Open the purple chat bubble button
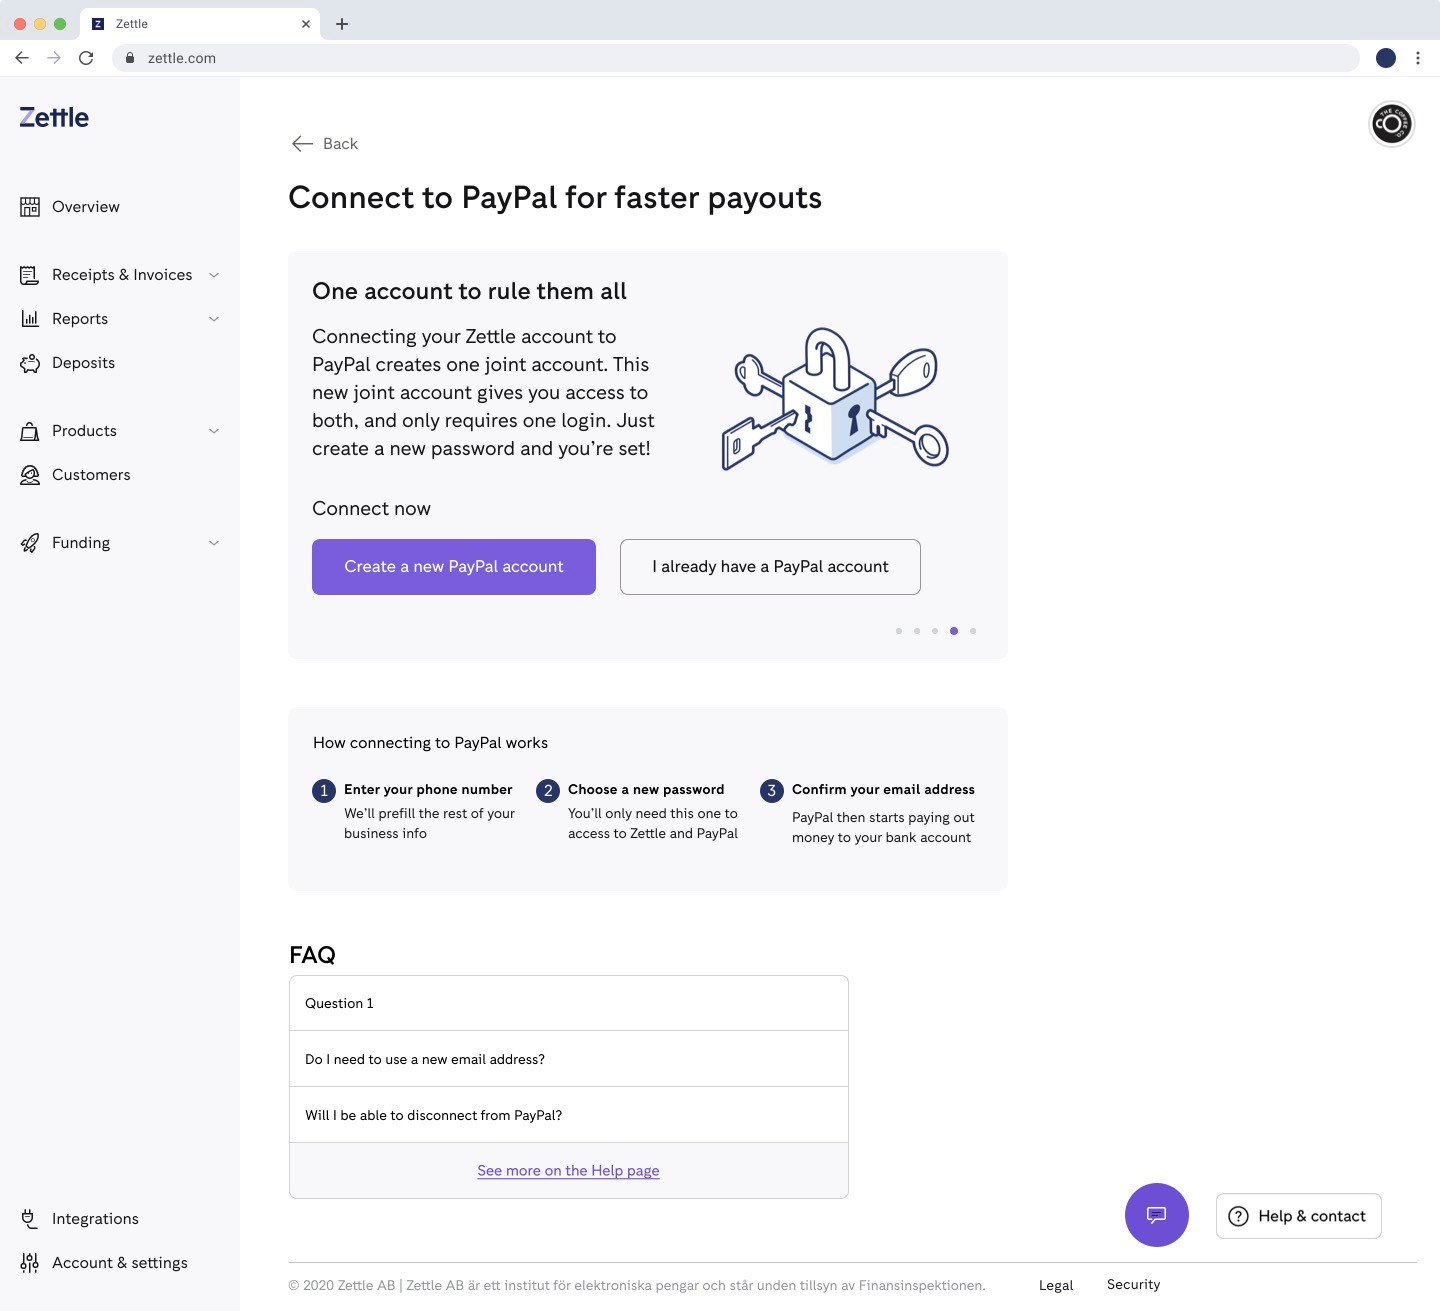The width and height of the screenshot is (1440, 1311). pyautogui.click(x=1157, y=1215)
